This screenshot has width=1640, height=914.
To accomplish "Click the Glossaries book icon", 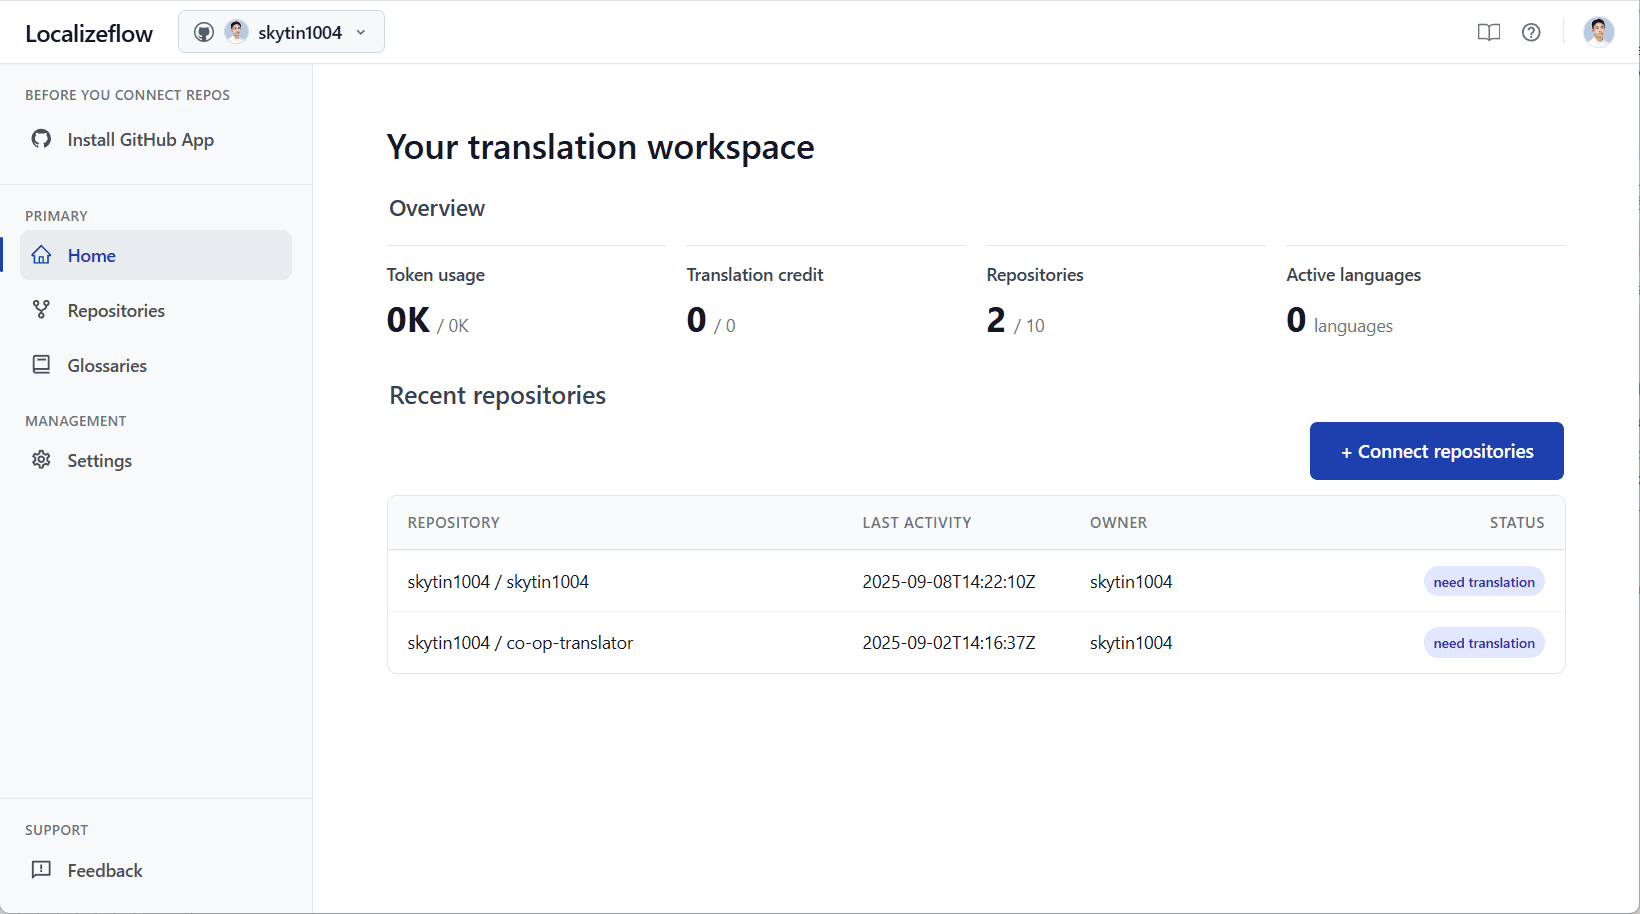I will [41, 365].
